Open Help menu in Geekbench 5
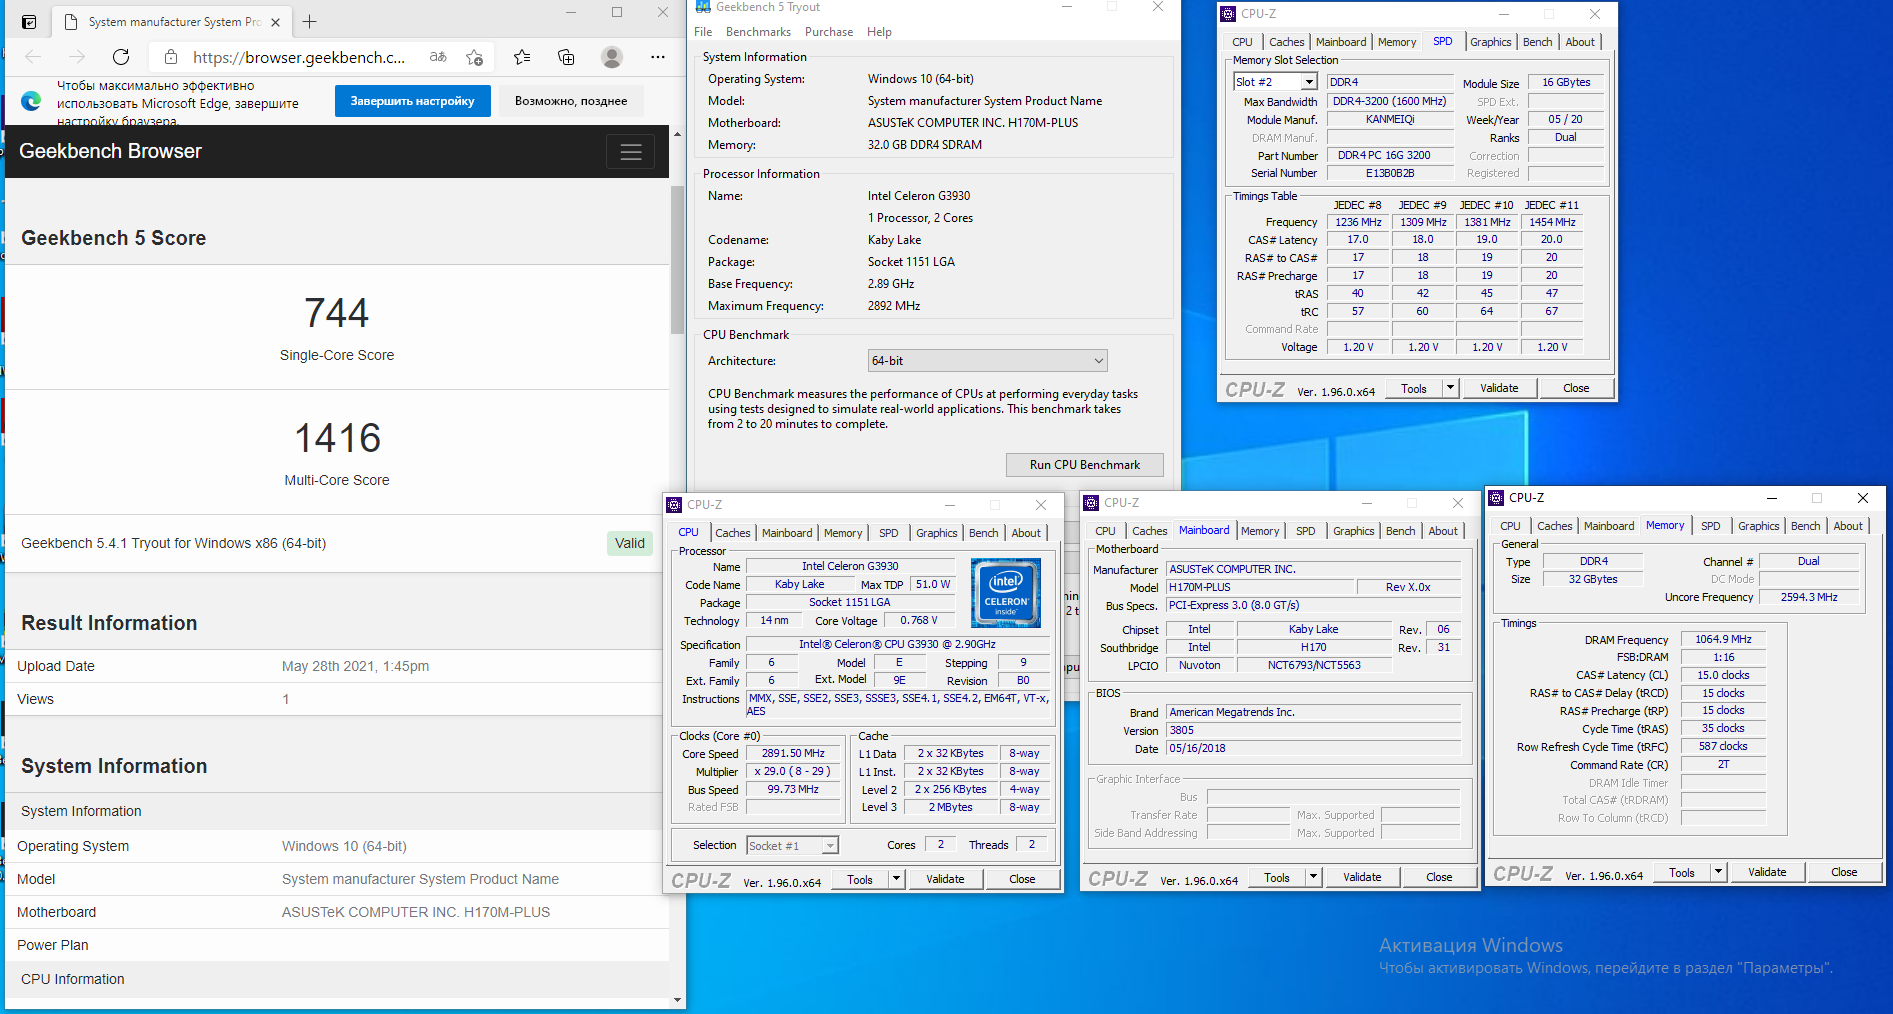1893x1014 pixels. (879, 32)
